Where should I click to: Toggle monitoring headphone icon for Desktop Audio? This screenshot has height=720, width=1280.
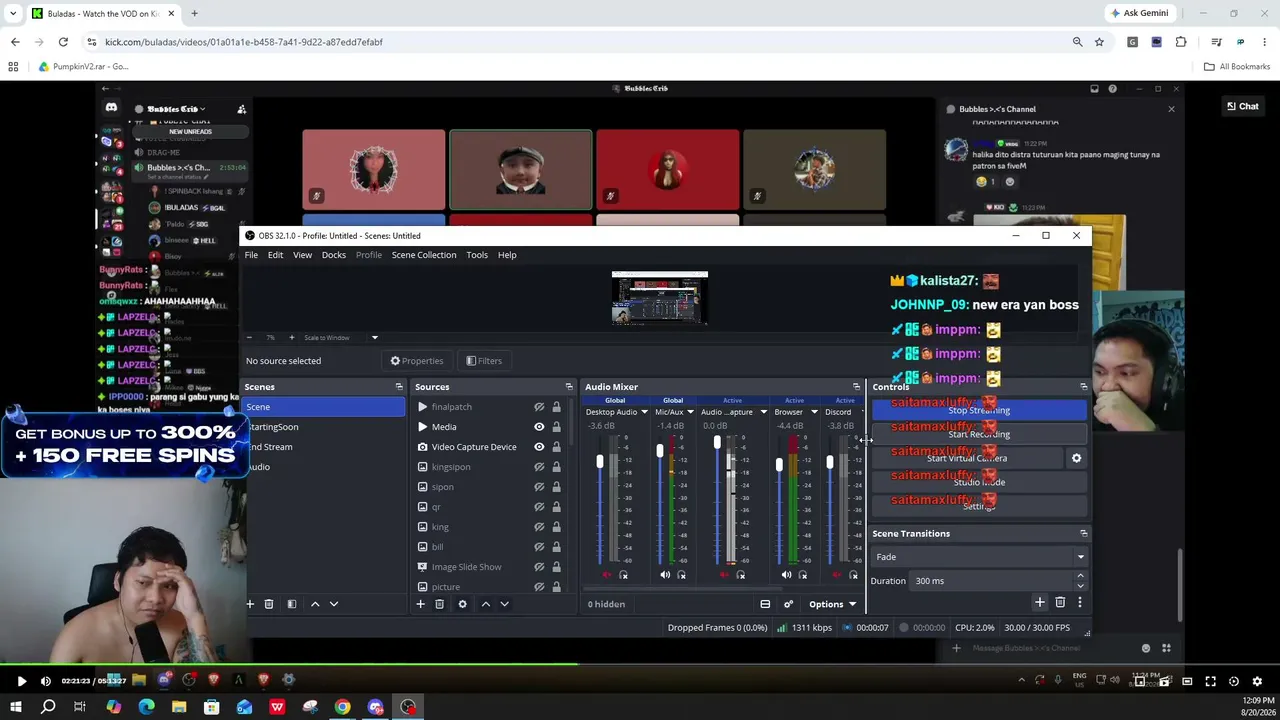coord(623,575)
